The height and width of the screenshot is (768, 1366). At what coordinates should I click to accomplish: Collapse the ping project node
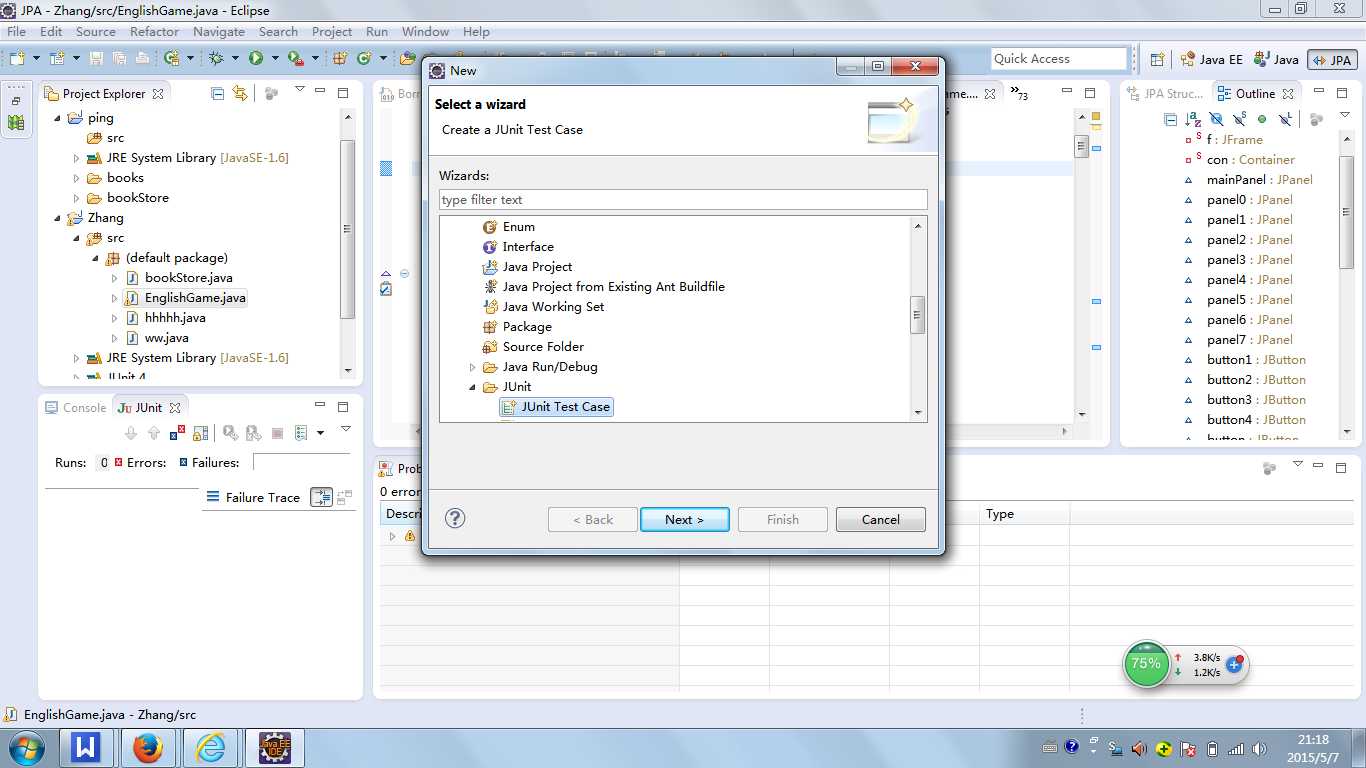57,118
